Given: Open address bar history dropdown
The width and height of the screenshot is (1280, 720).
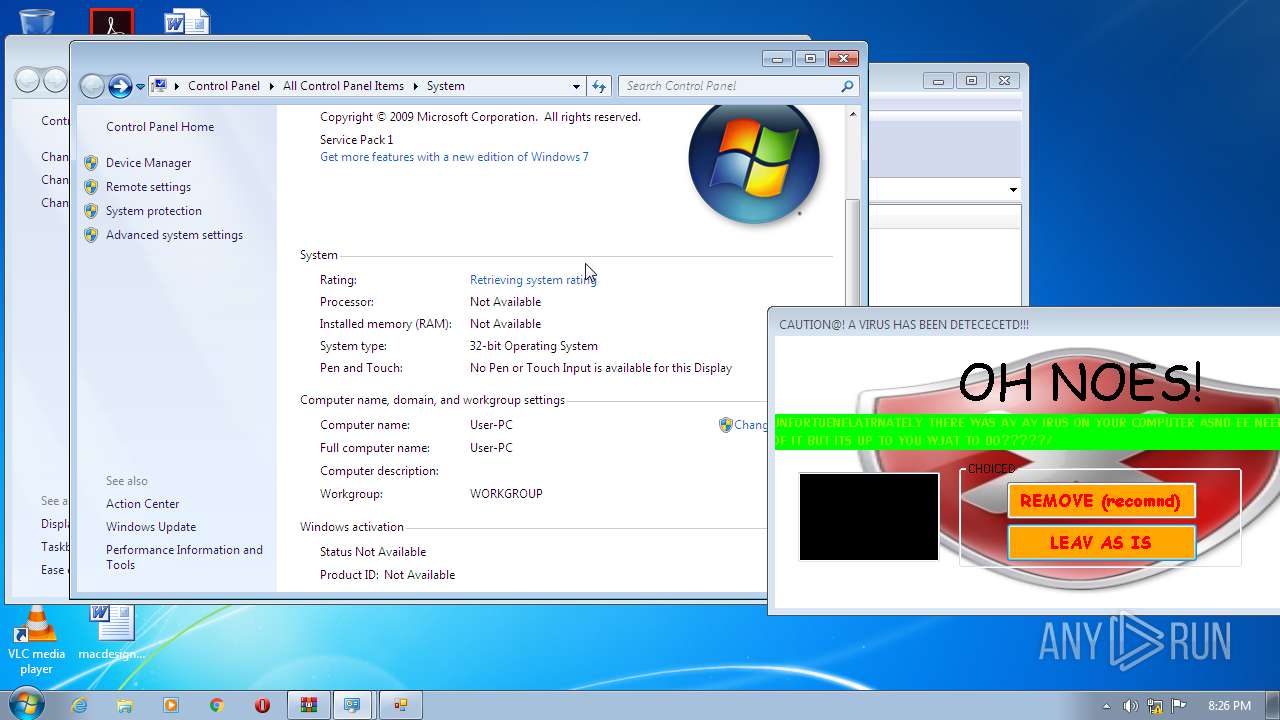Looking at the screenshot, I should [576, 86].
